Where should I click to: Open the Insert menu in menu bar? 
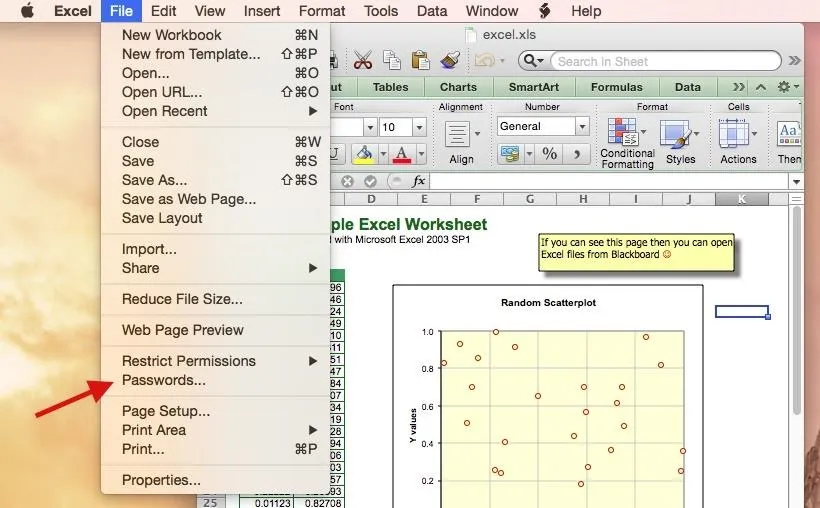pos(261,10)
